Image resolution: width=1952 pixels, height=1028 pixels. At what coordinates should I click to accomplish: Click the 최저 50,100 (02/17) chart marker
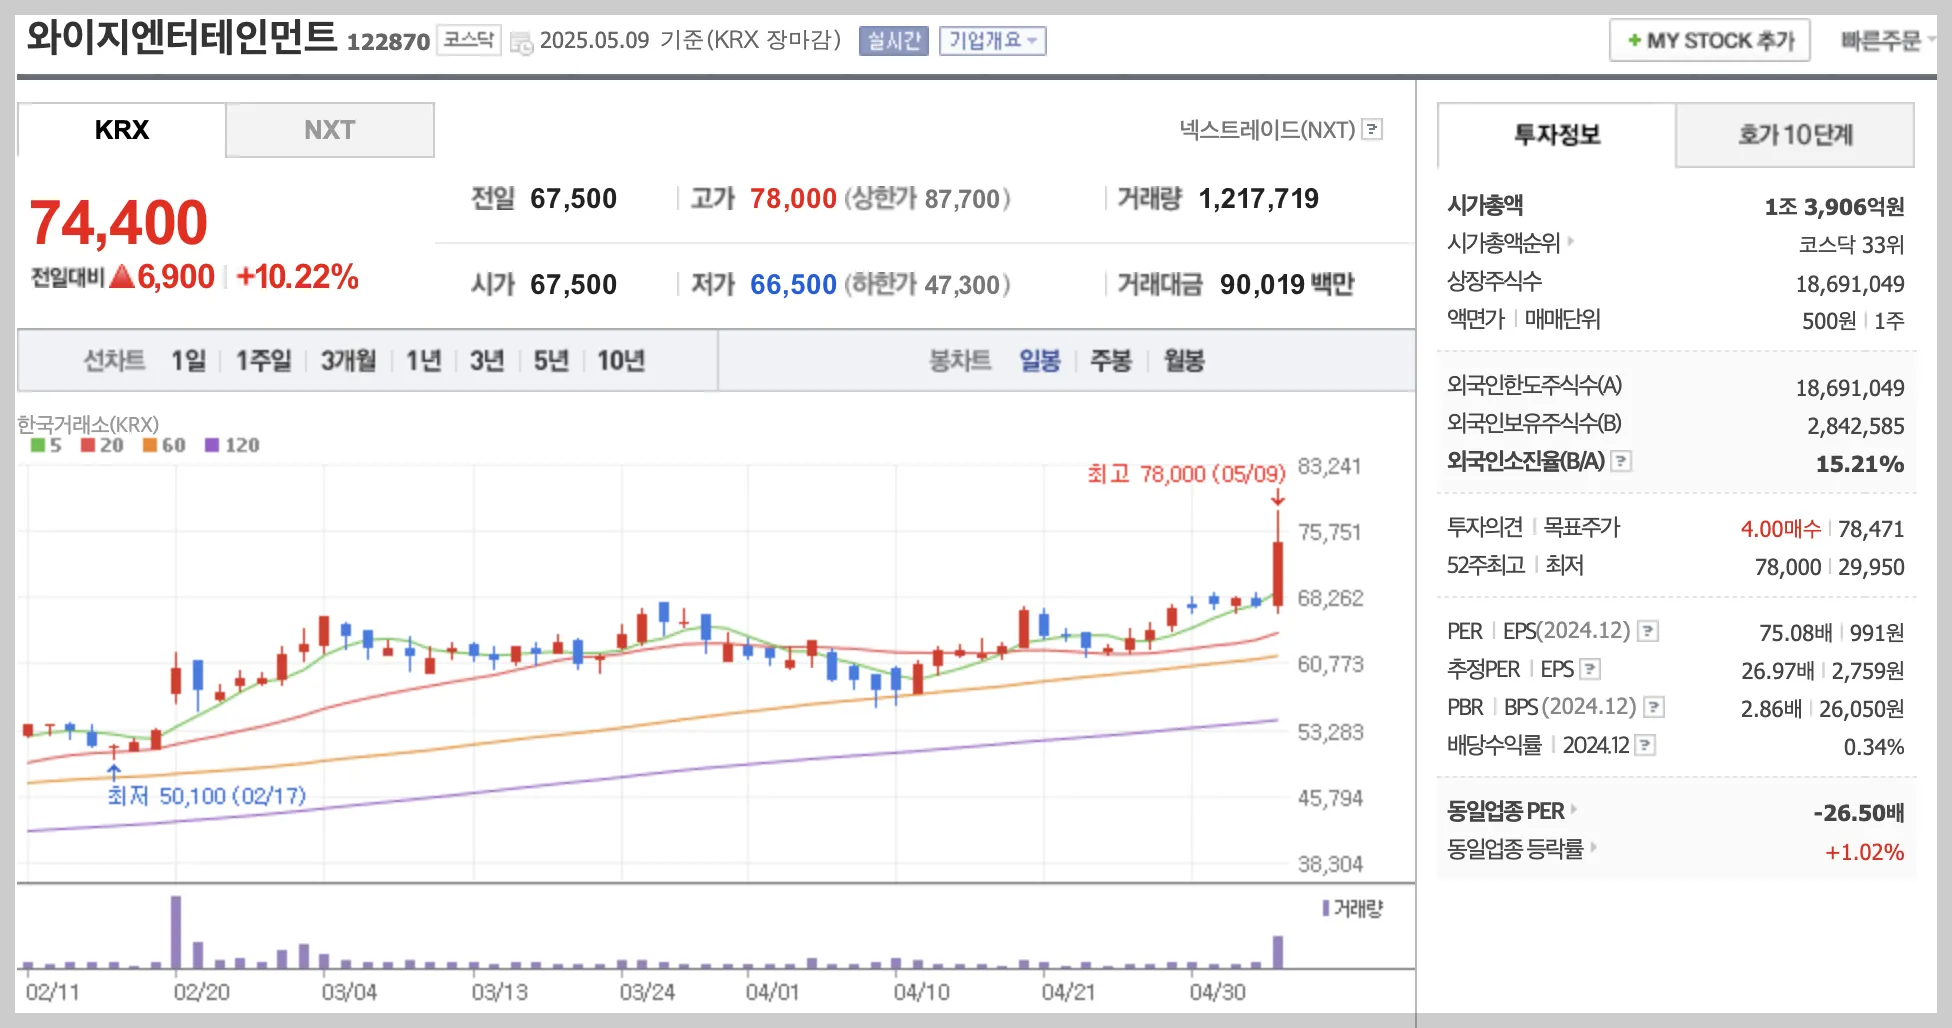207,796
